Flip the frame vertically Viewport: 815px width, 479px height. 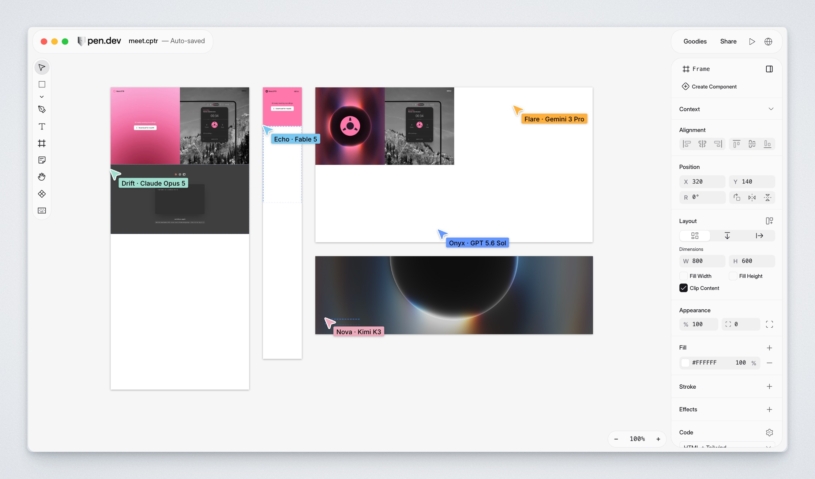[x=768, y=197]
